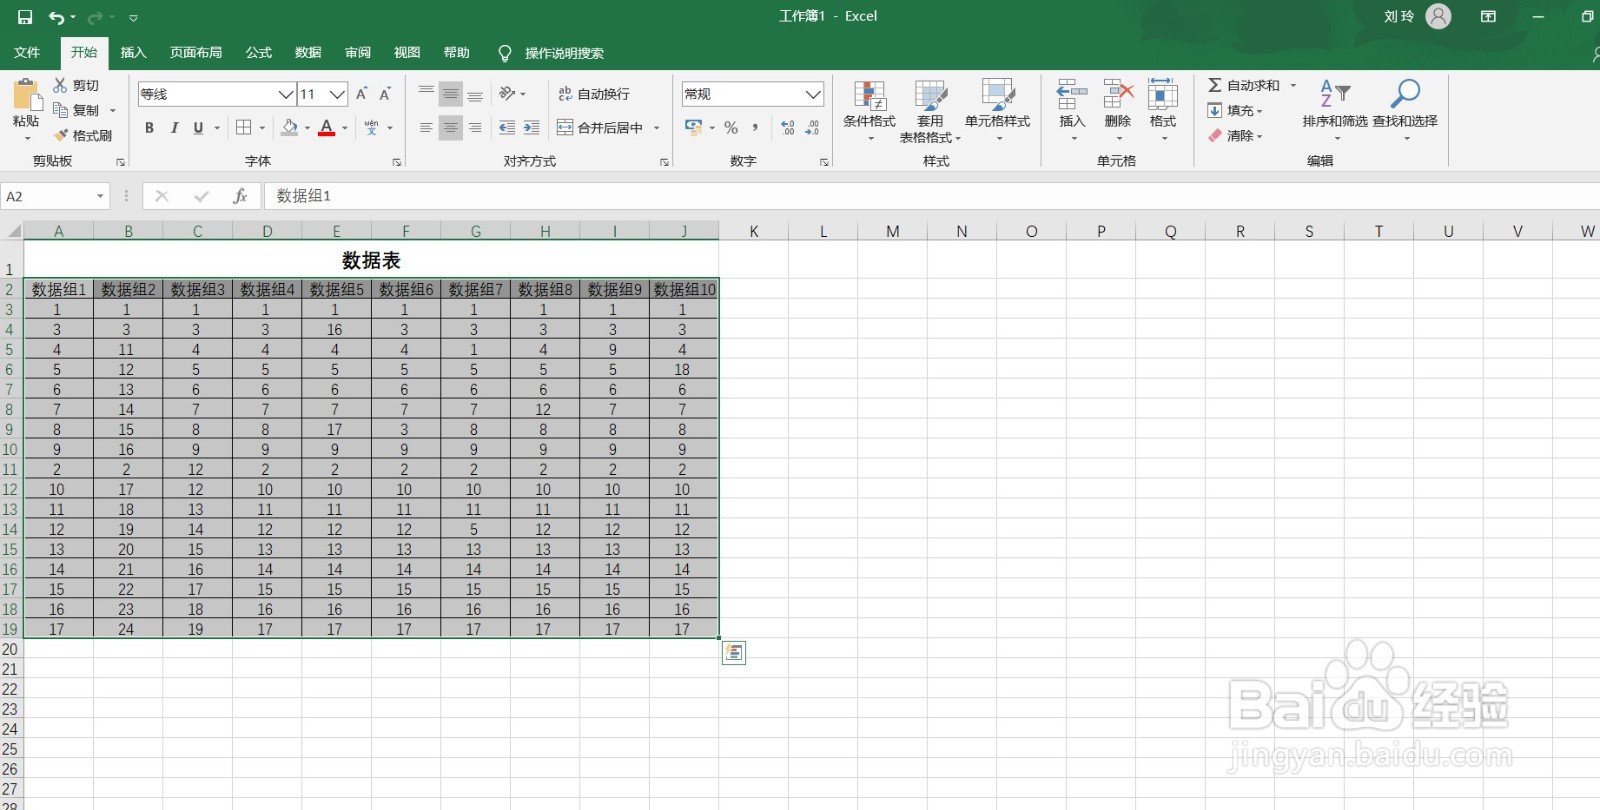Click the Insert cells icon
This screenshot has width=1600, height=810.
pyautogui.click(x=1072, y=95)
